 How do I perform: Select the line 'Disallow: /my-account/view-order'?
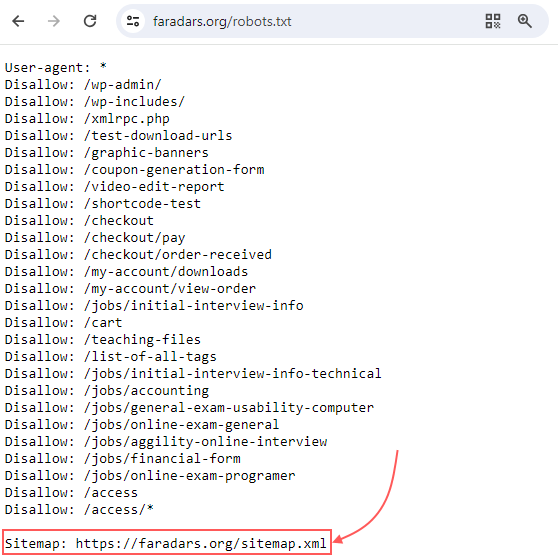click(x=131, y=289)
